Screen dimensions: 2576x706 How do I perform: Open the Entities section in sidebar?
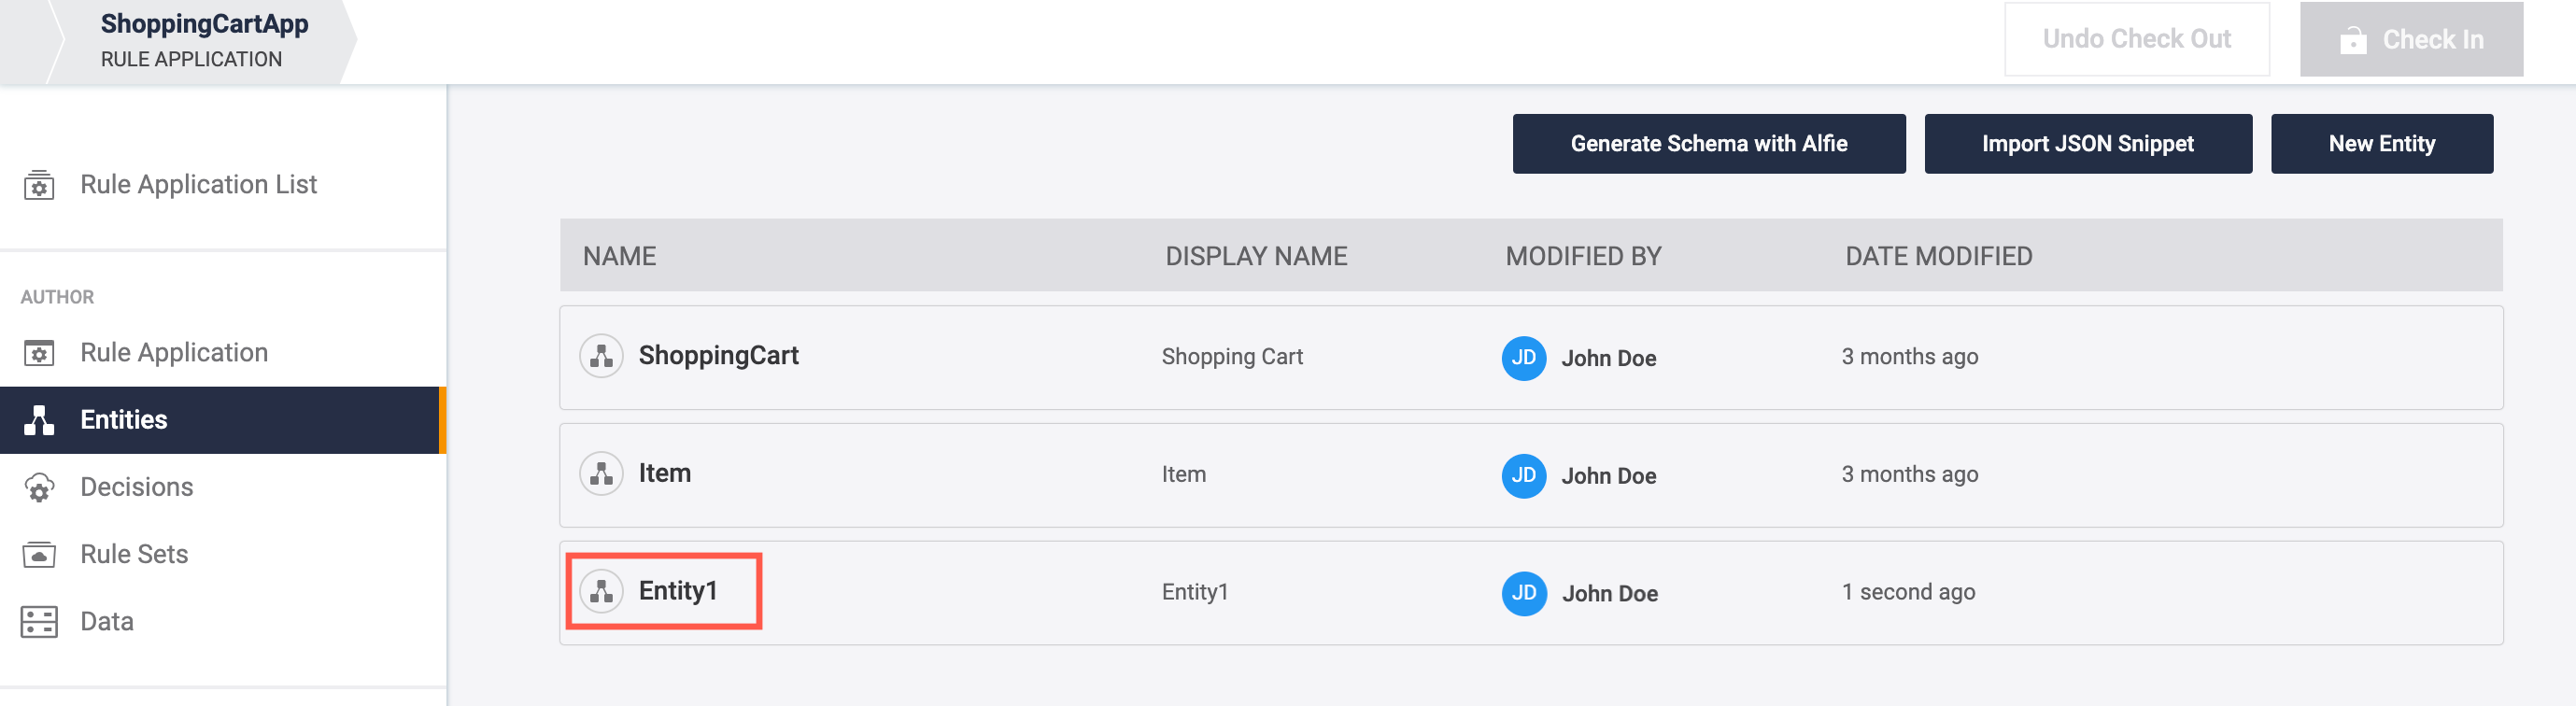point(123,420)
